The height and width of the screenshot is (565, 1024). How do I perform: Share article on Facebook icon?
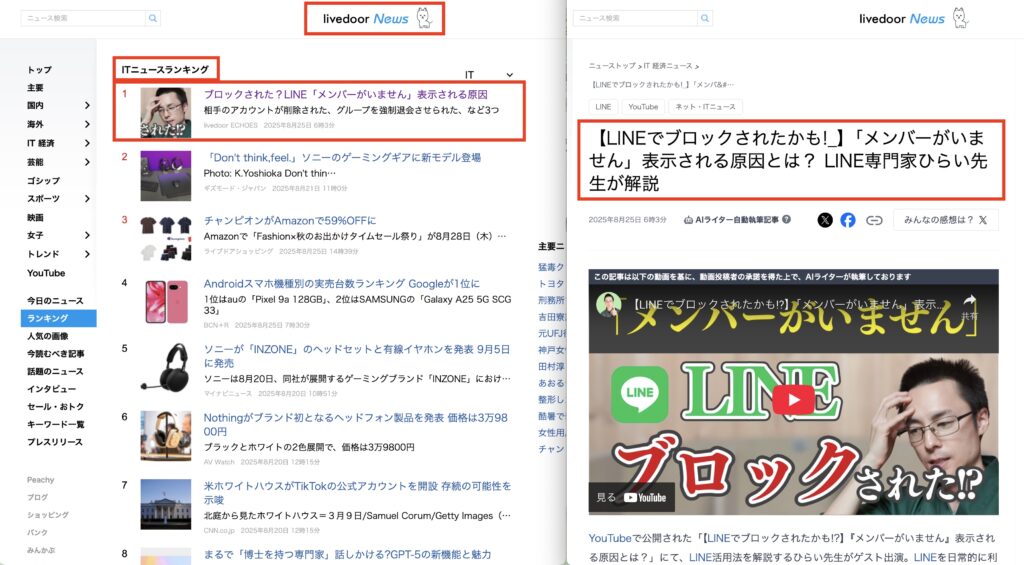[848, 220]
